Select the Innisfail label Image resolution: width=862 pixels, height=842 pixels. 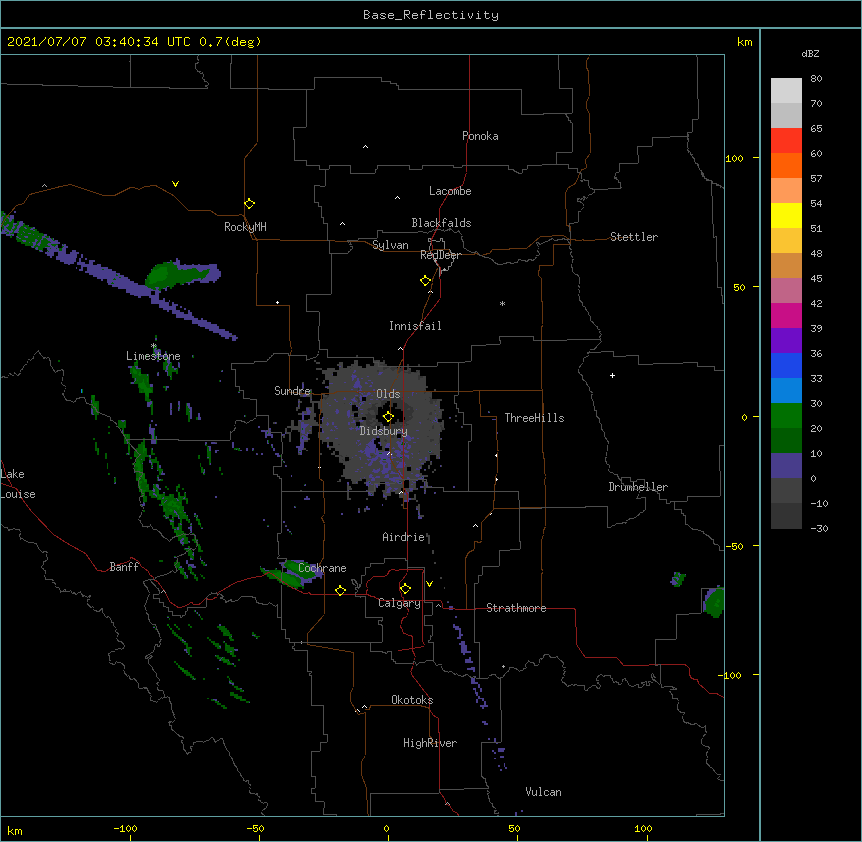click(x=415, y=326)
